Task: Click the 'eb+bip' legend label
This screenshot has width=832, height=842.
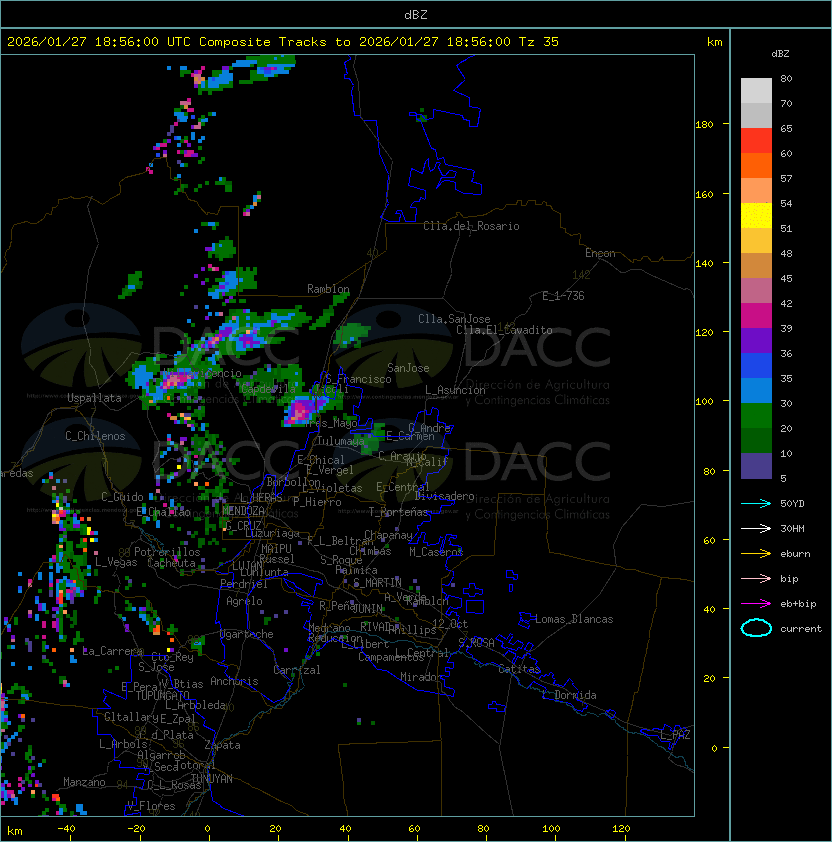Action: (x=798, y=604)
